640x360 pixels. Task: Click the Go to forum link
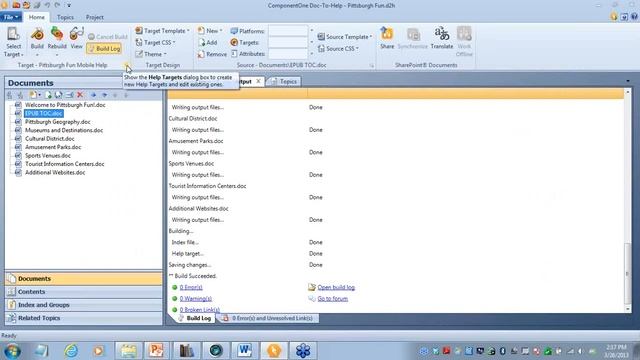[333, 299]
